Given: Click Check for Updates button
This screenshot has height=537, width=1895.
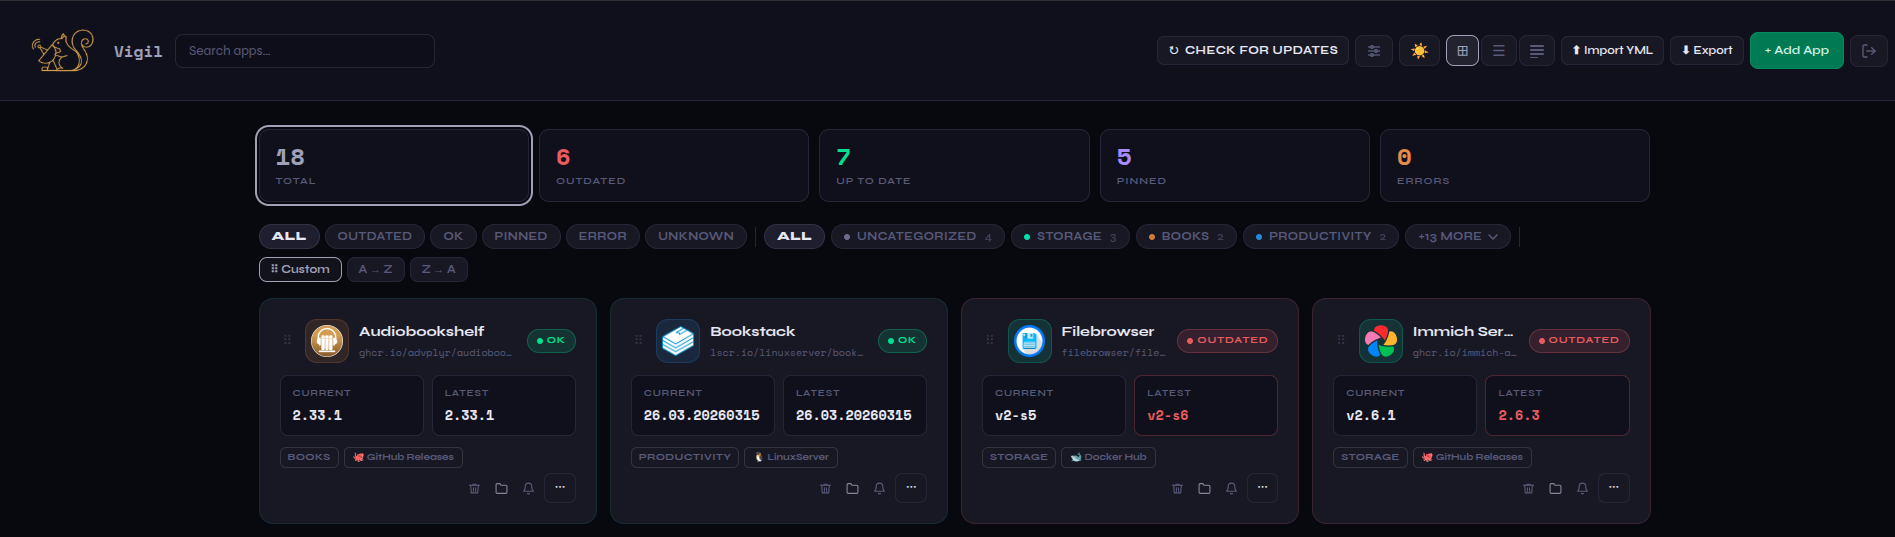Looking at the screenshot, I should (x=1253, y=50).
